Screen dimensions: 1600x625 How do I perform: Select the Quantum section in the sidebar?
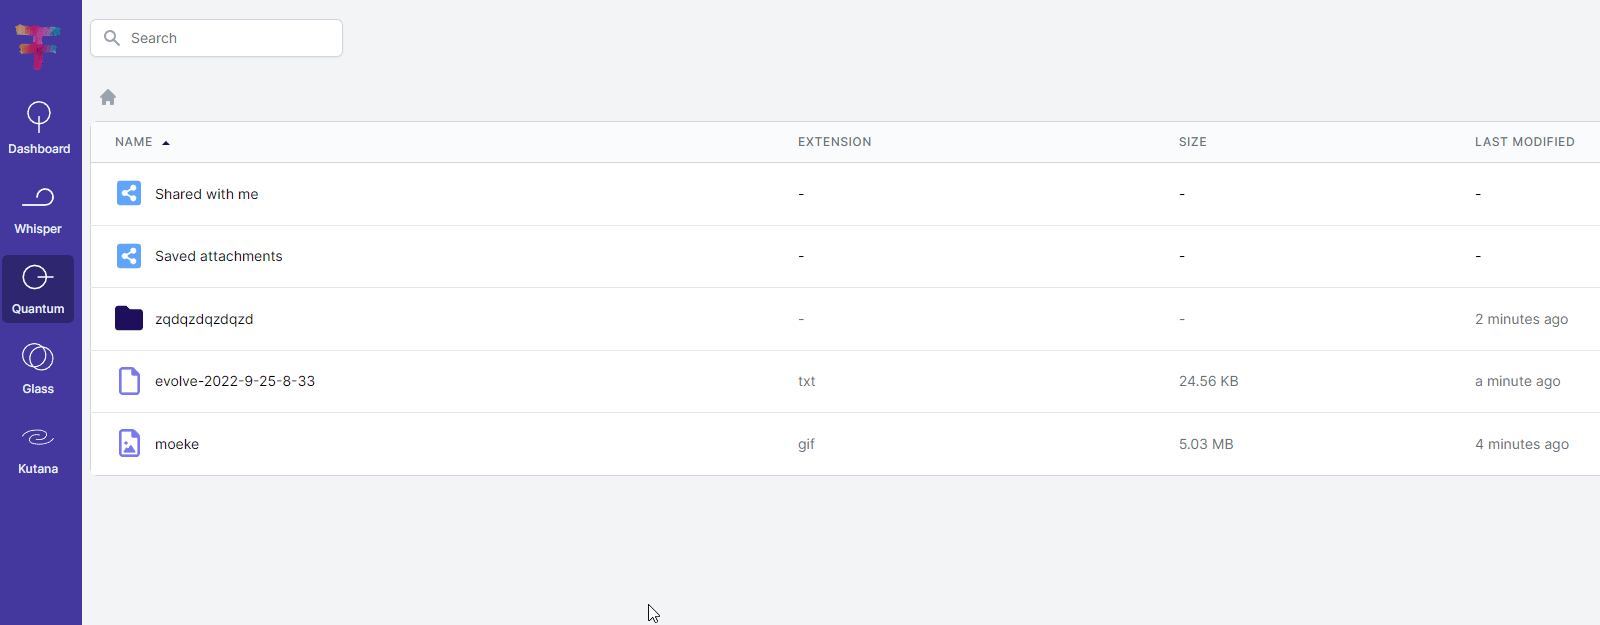click(38, 289)
